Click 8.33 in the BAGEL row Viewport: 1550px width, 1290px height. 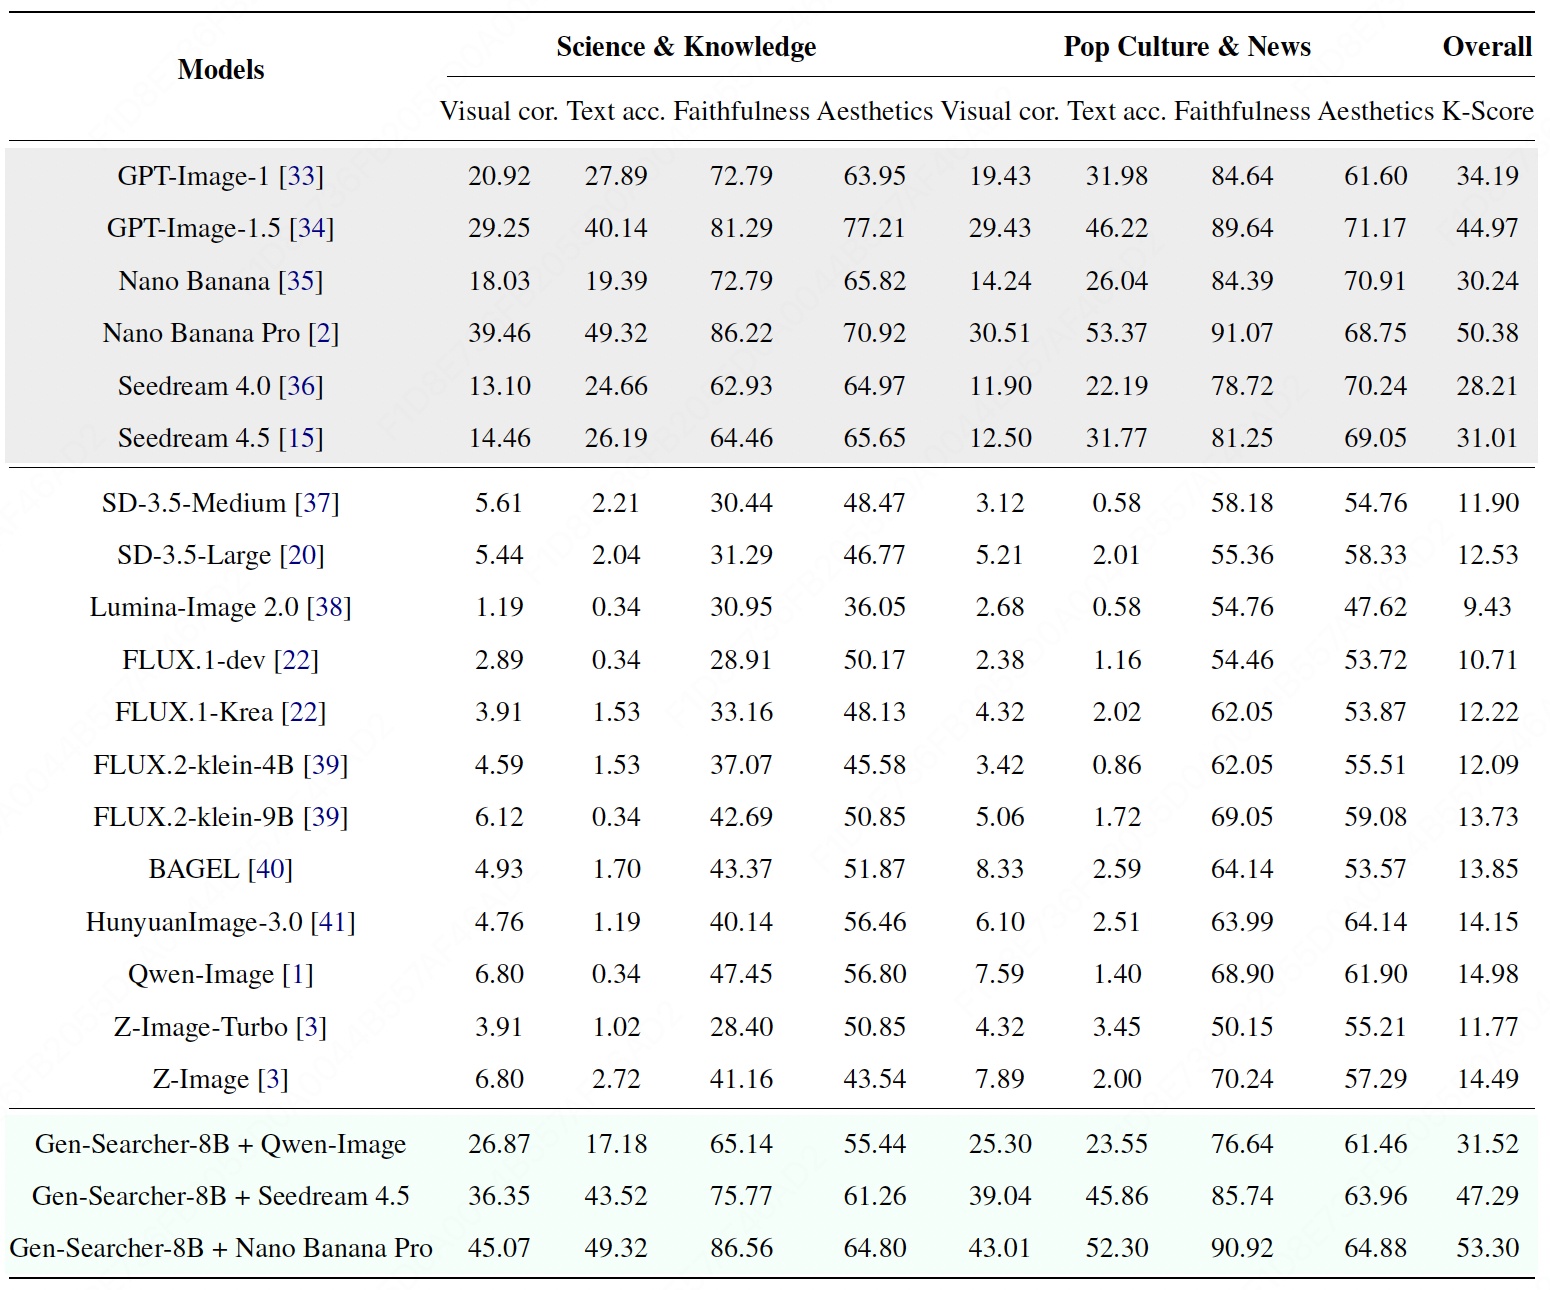tap(1000, 869)
